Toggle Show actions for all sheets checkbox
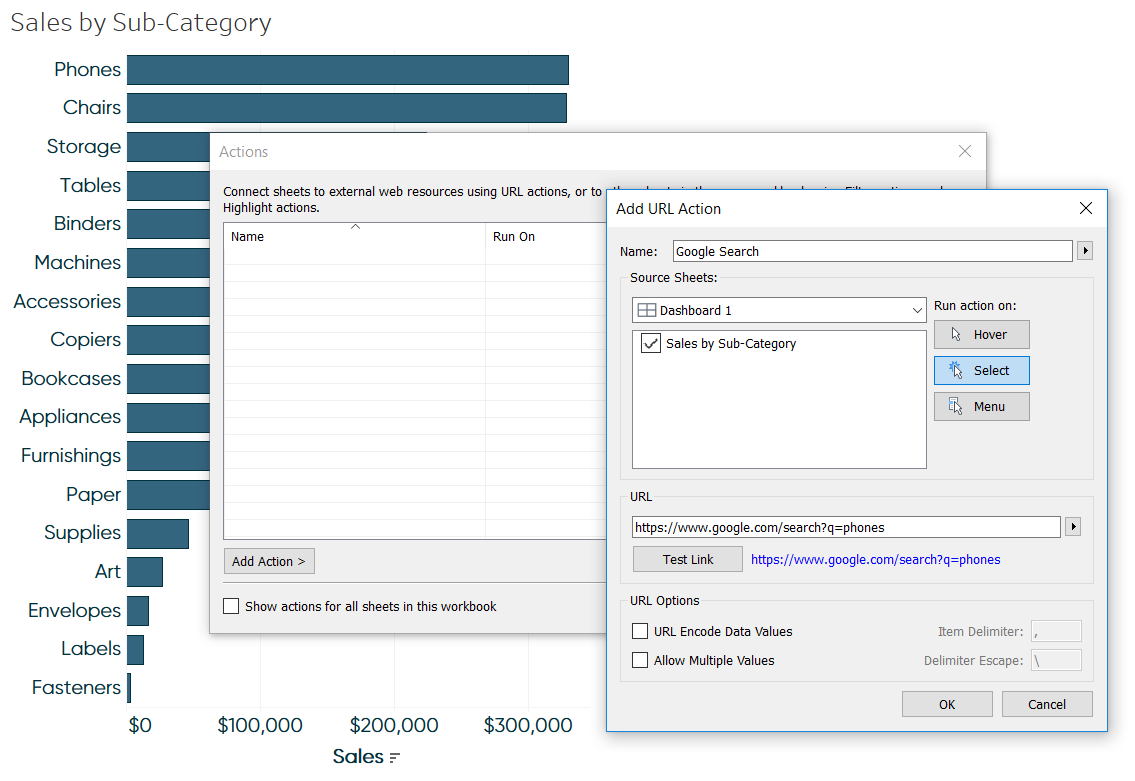The image size is (1135, 781). tap(232, 606)
